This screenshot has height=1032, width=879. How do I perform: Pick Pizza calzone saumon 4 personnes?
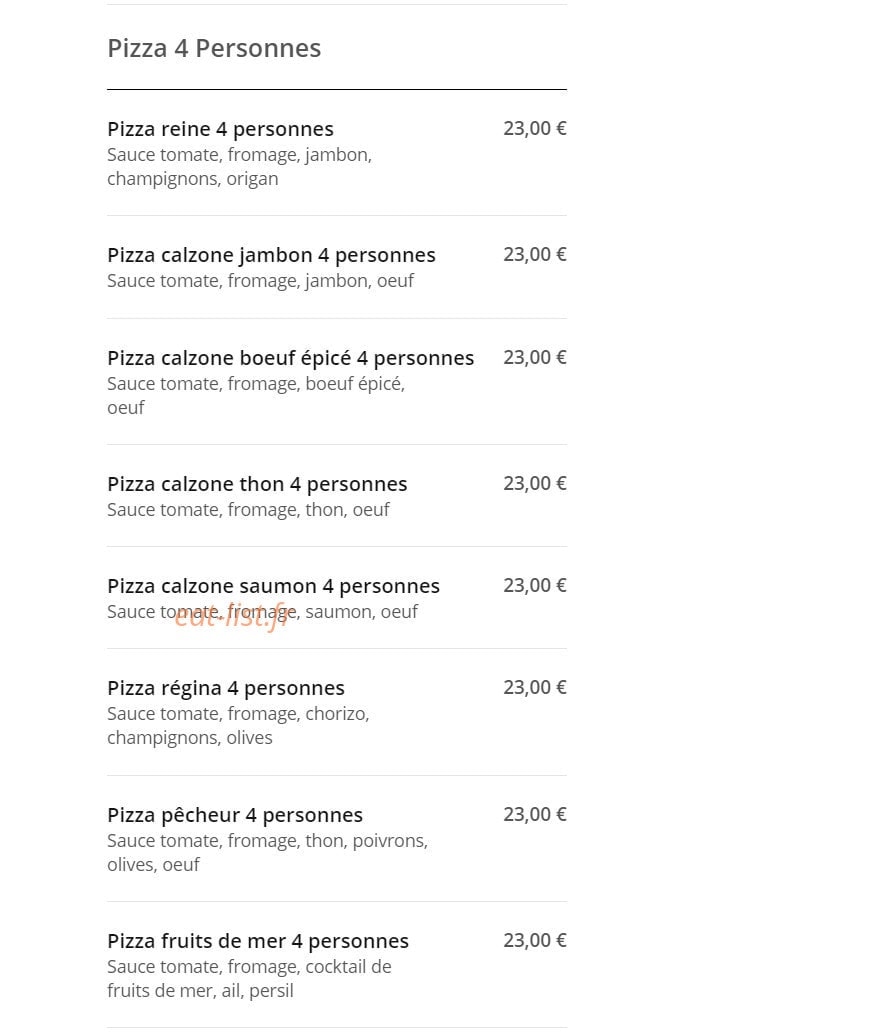click(x=273, y=586)
